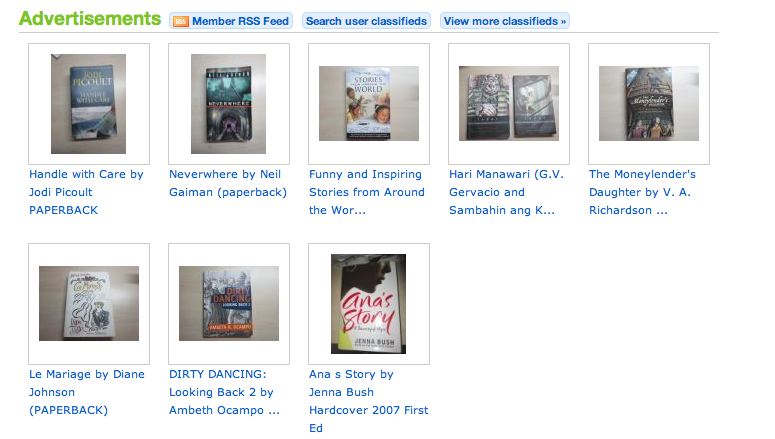Follow DIRTY DANCING: Looking Back 2 link
Screen dimensions: 775x439
(x=224, y=392)
